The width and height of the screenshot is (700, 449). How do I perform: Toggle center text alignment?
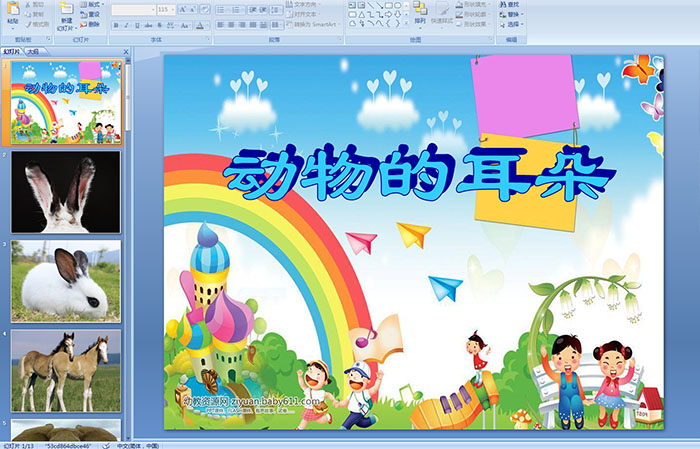click(231, 25)
